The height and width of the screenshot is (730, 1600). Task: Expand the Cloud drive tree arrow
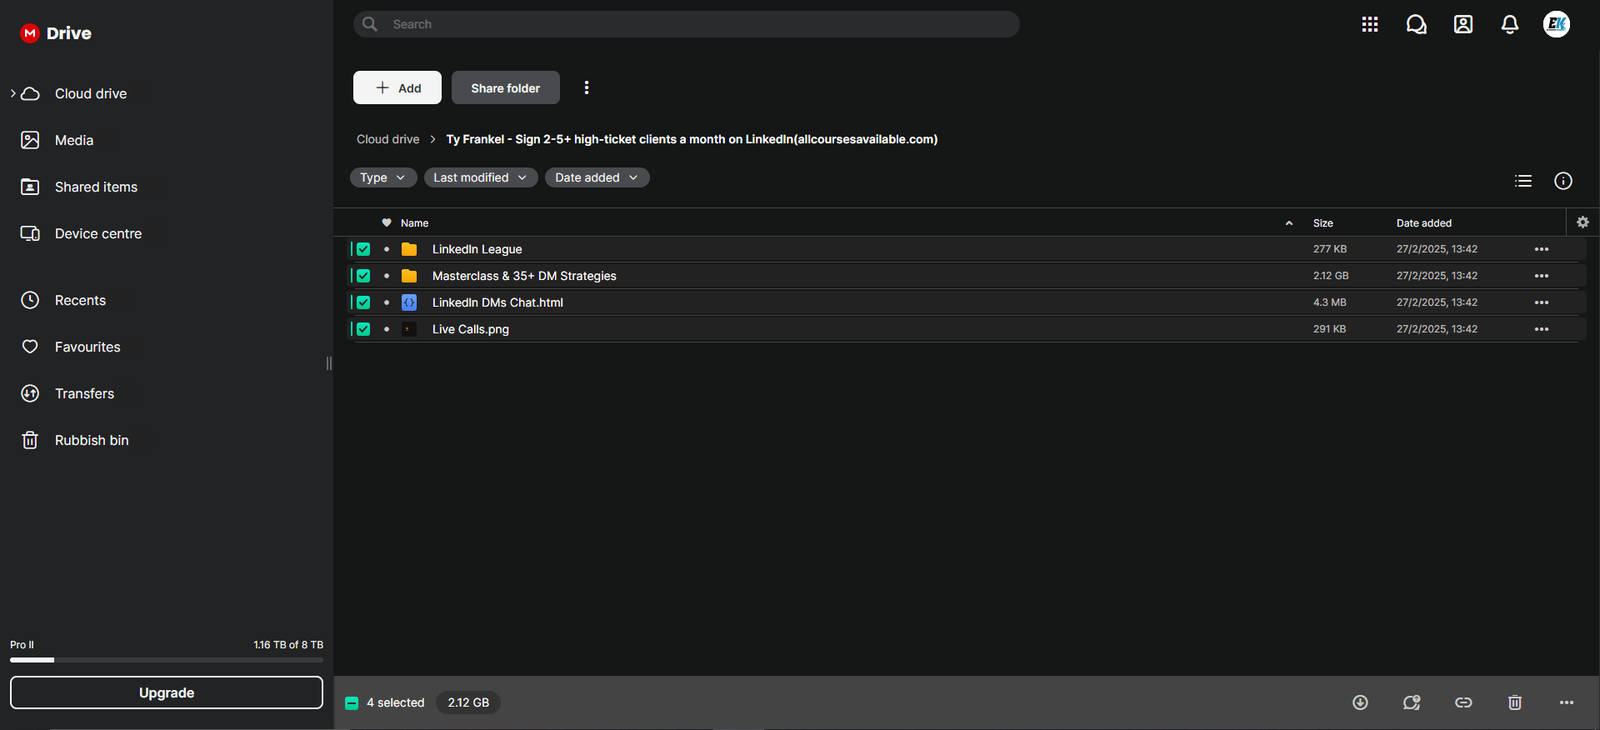tap(13, 94)
